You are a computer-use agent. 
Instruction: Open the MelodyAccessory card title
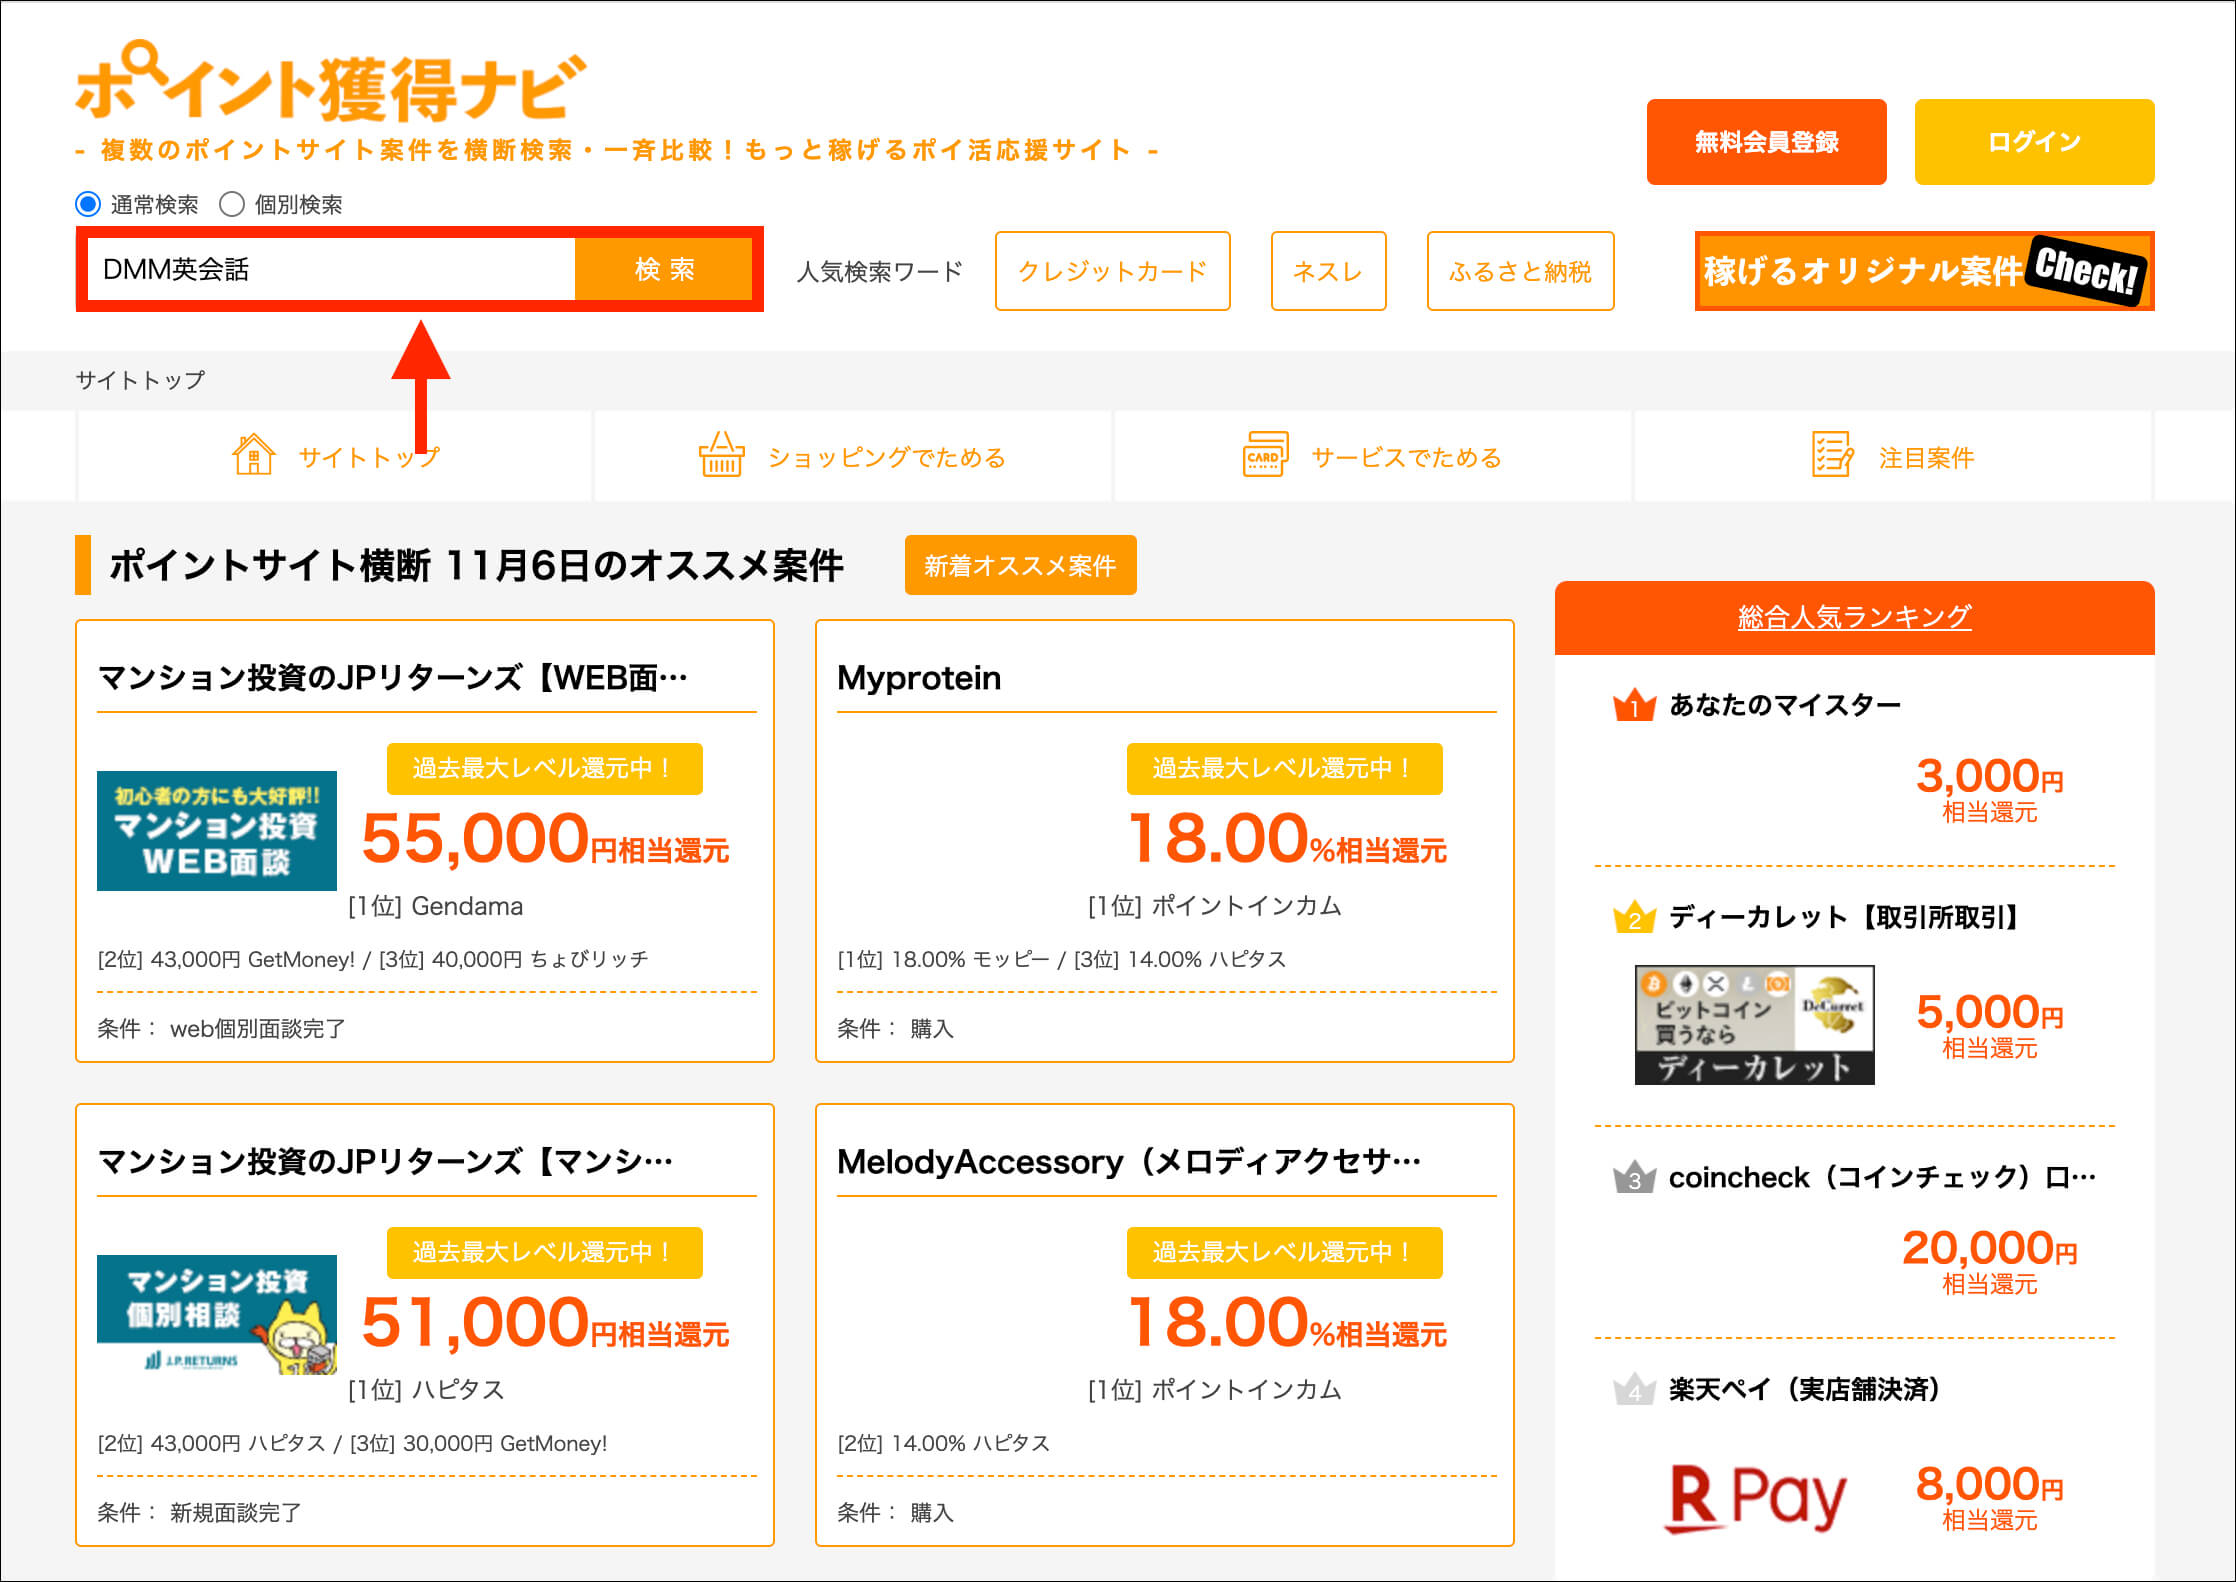click(x=1129, y=1162)
